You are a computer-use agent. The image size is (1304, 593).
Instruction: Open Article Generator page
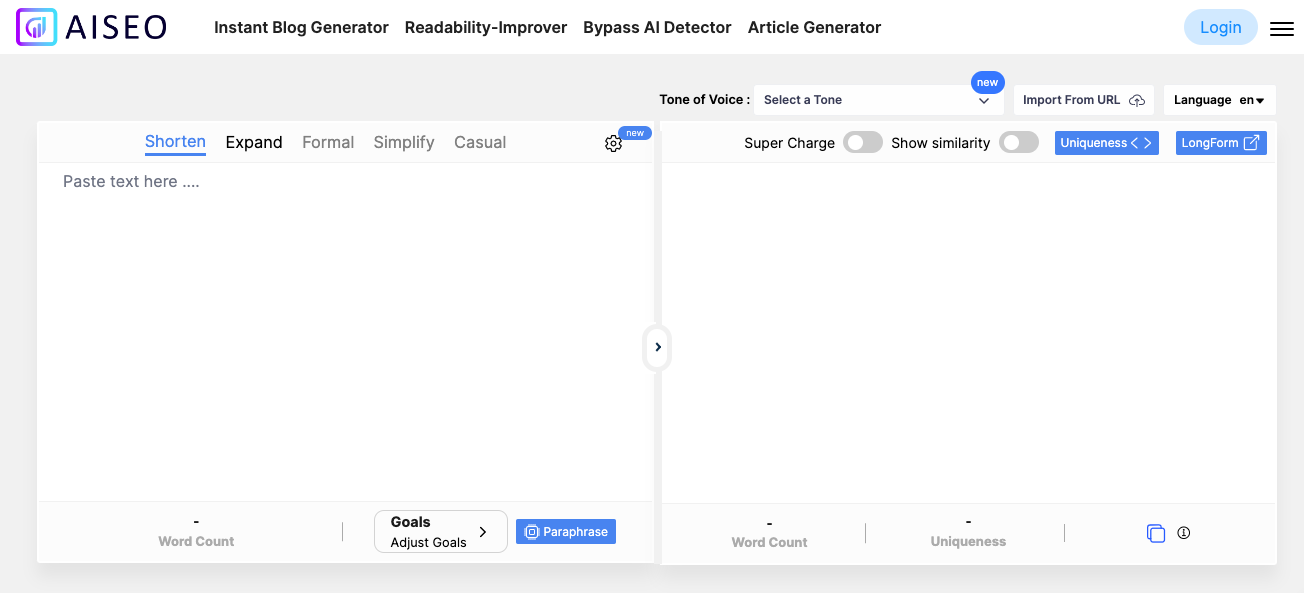click(x=814, y=28)
